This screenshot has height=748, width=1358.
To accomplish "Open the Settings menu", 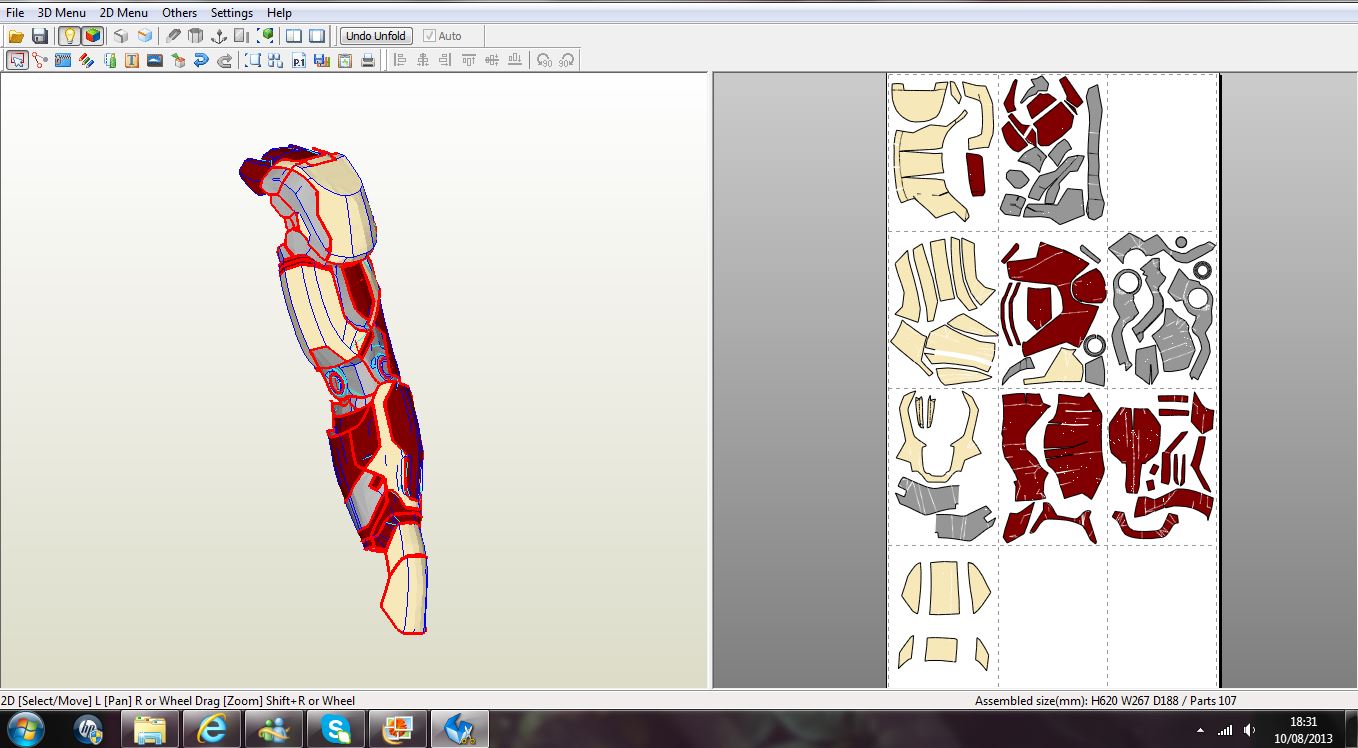I will (x=232, y=13).
